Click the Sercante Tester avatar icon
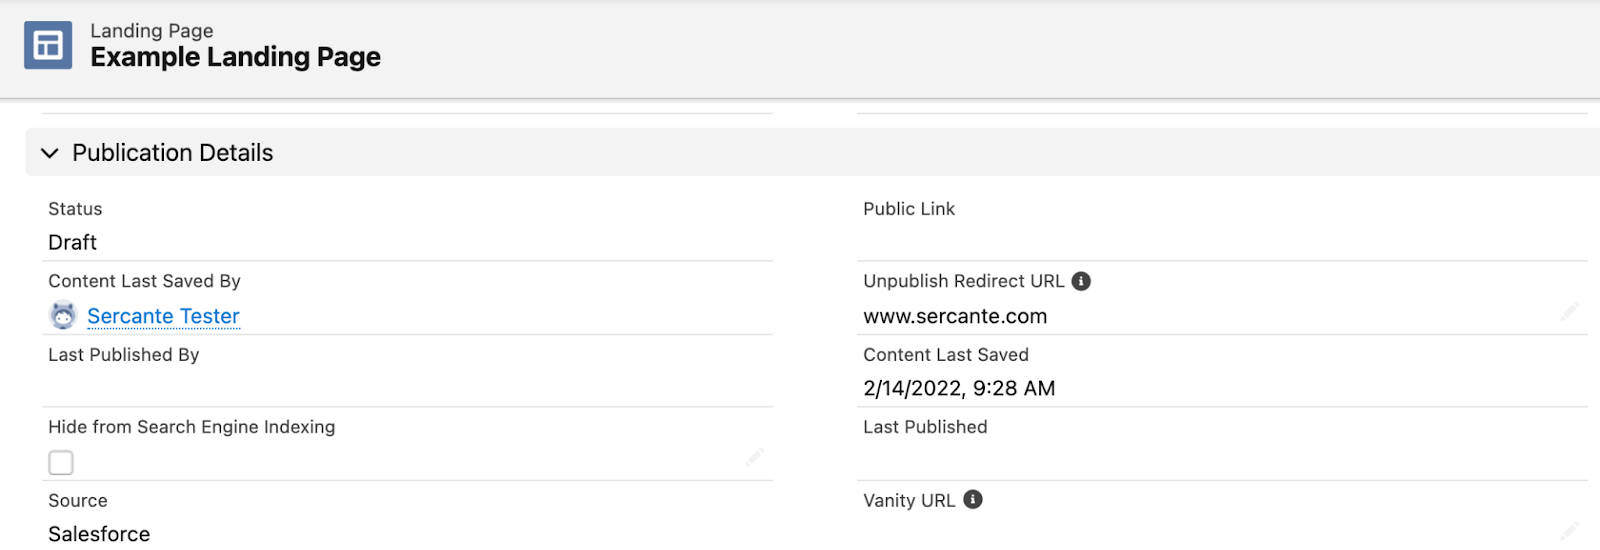Screen dimensions: 1600x550 click(x=63, y=316)
